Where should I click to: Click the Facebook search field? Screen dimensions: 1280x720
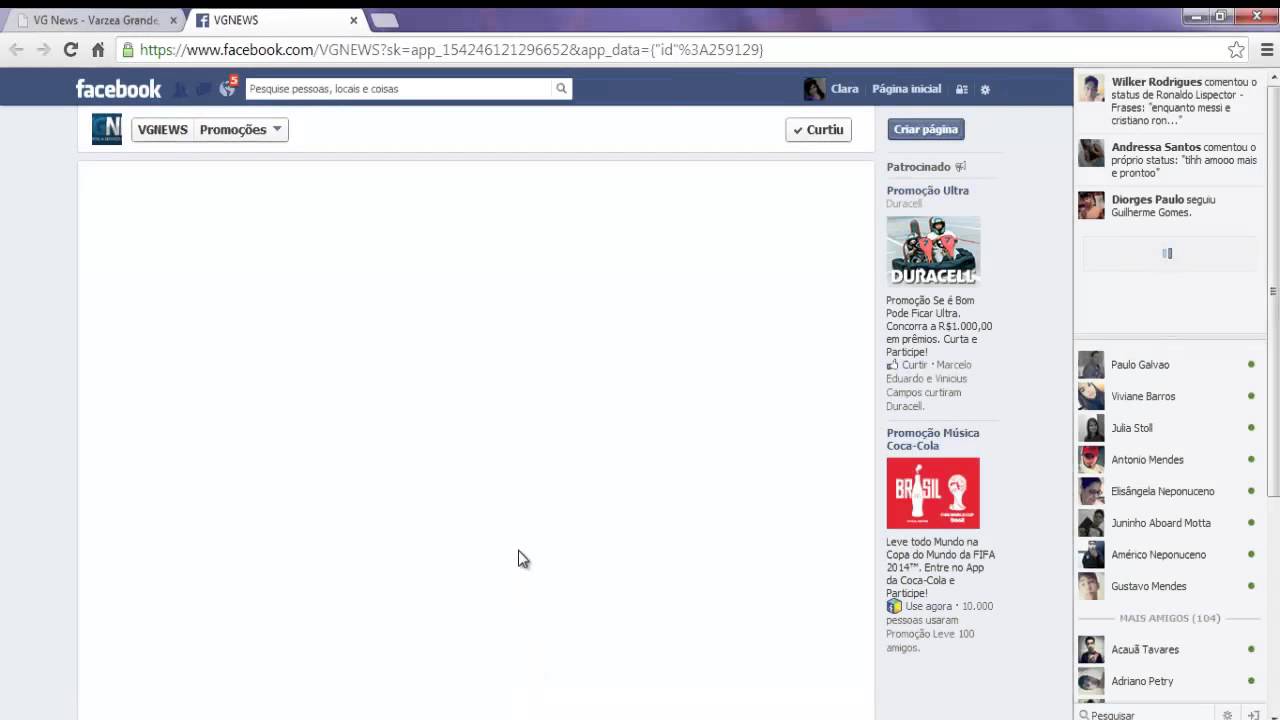click(x=399, y=89)
